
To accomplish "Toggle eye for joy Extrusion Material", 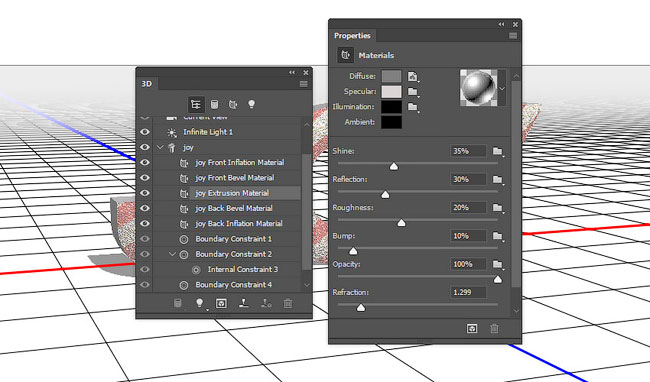I will [x=144, y=193].
